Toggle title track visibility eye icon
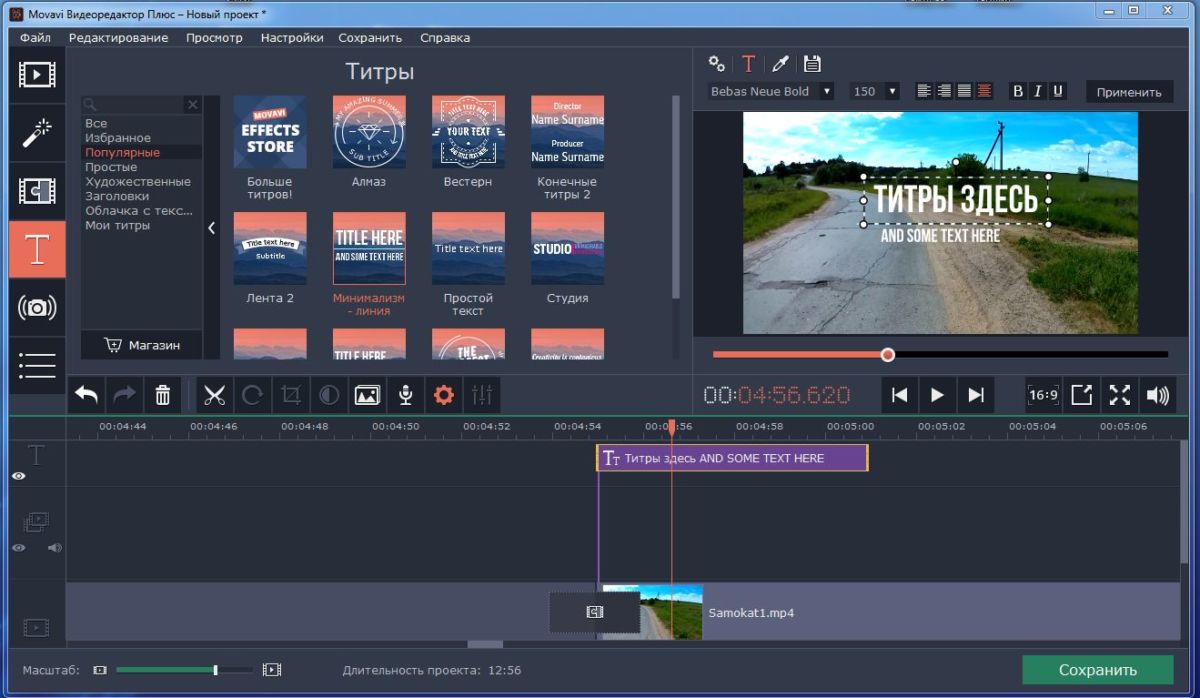The image size is (1200, 698). 19,477
